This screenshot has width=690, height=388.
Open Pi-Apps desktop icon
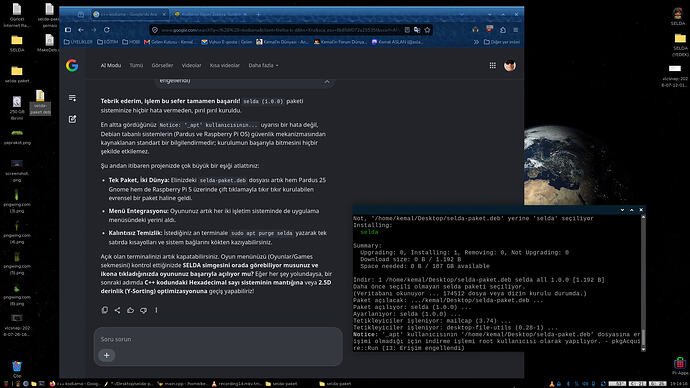pyautogui.click(x=679, y=366)
